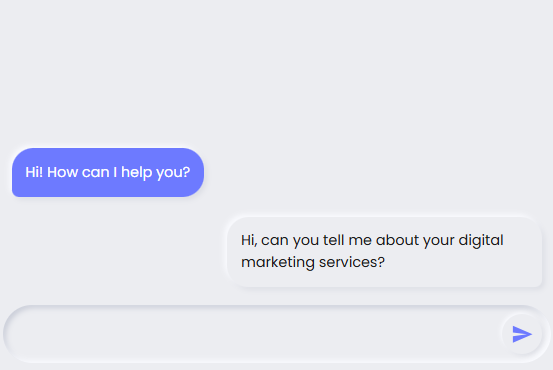
Task: Click the word "digital" in the user message
Action: (x=481, y=241)
